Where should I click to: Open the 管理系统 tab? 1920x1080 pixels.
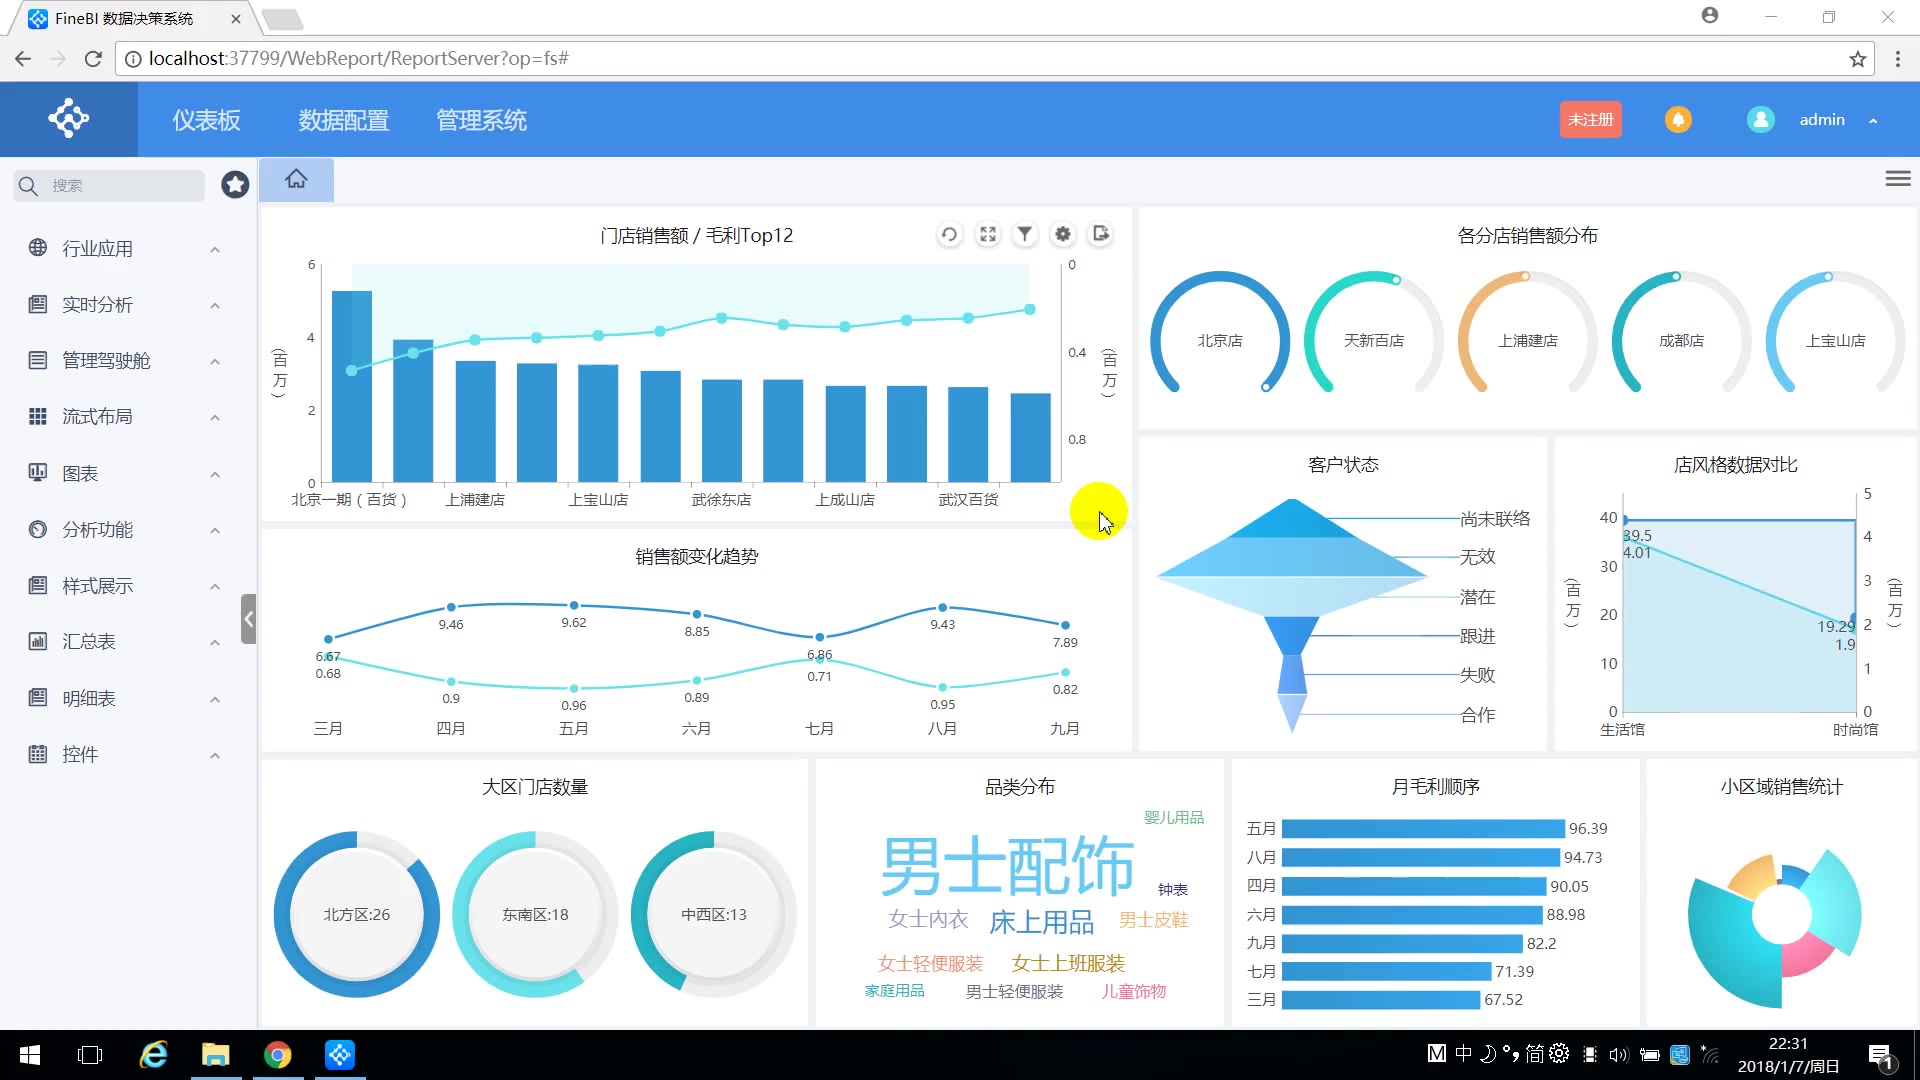click(x=481, y=120)
